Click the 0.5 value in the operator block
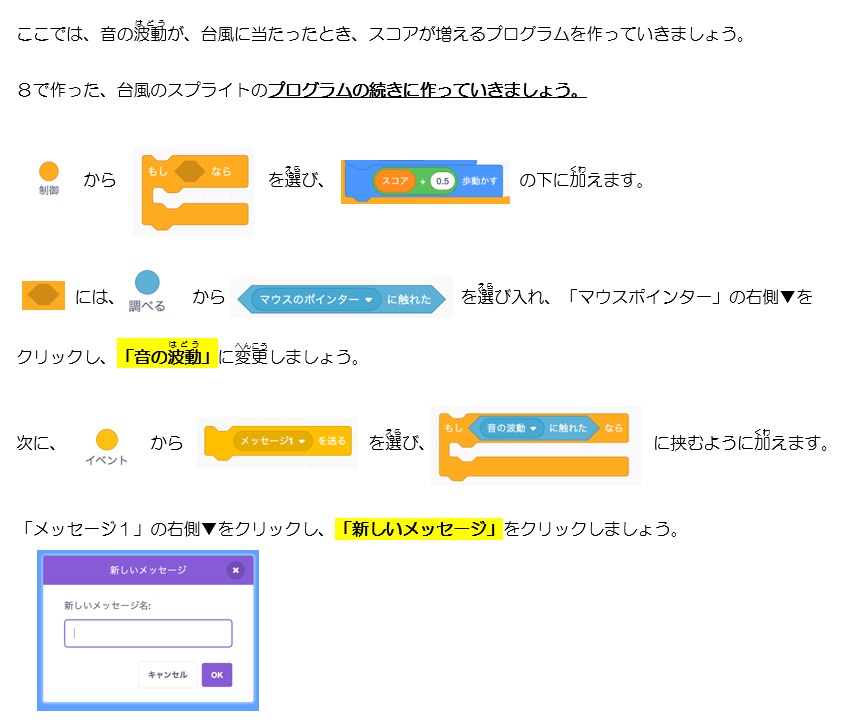The image size is (850, 728). [x=443, y=181]
